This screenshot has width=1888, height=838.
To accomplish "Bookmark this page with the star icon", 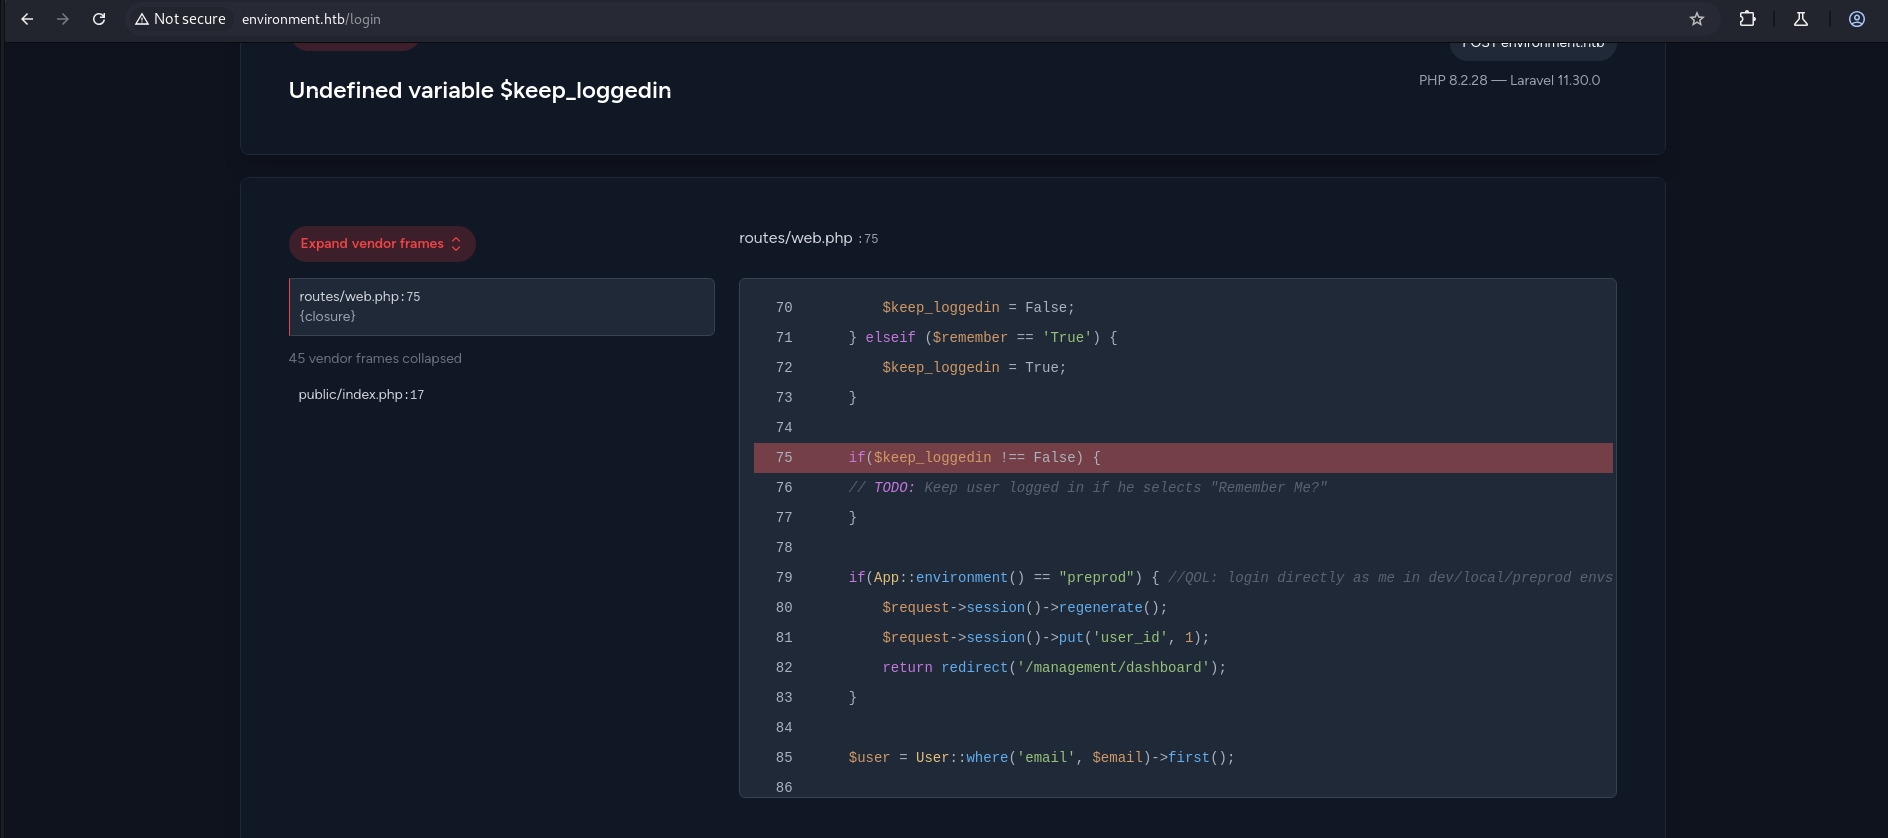I will click(1697, 19).
